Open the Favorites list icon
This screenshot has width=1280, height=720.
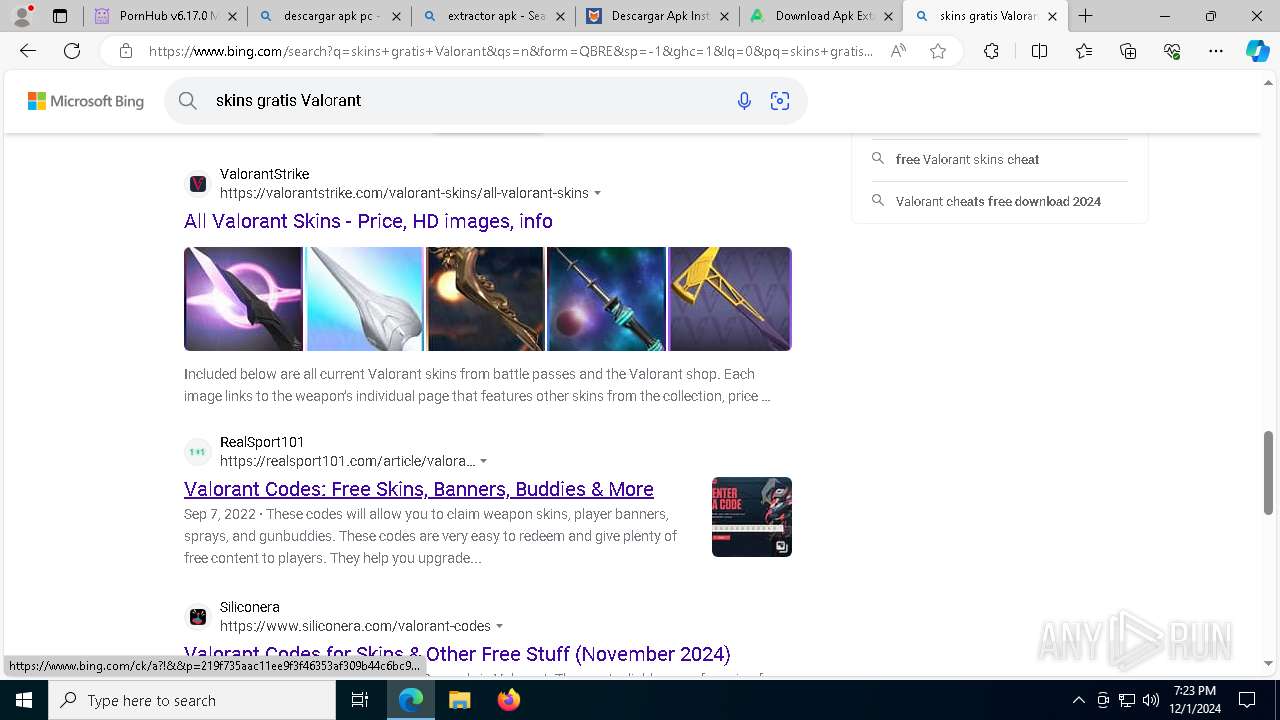[1084, 51]
